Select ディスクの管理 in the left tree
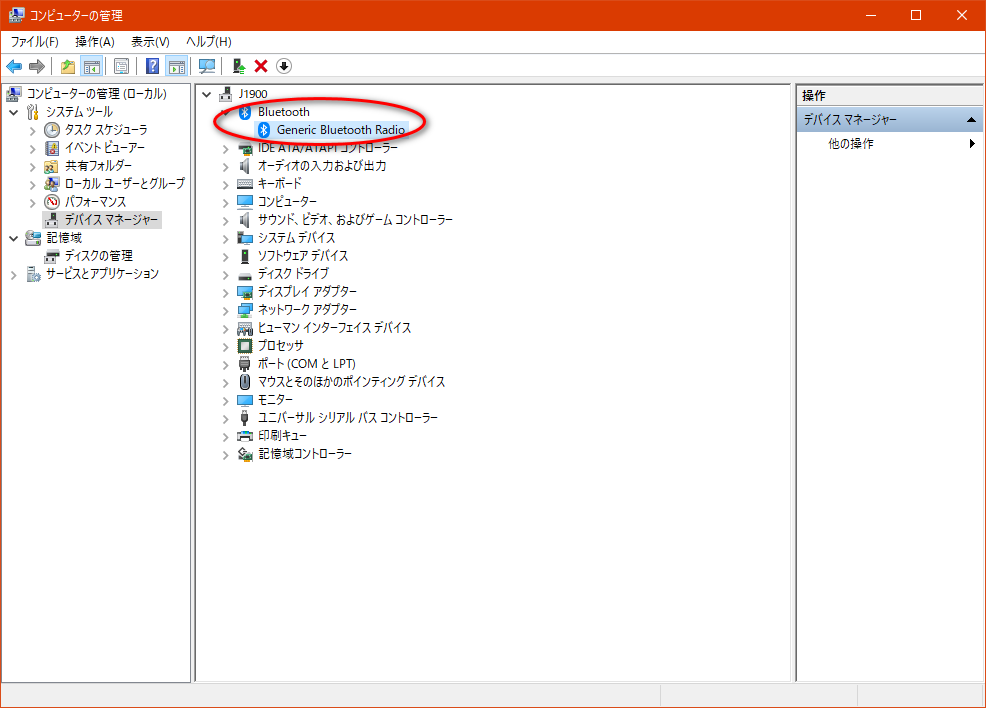Screen dimensions: 986x708 coord(98,256)
